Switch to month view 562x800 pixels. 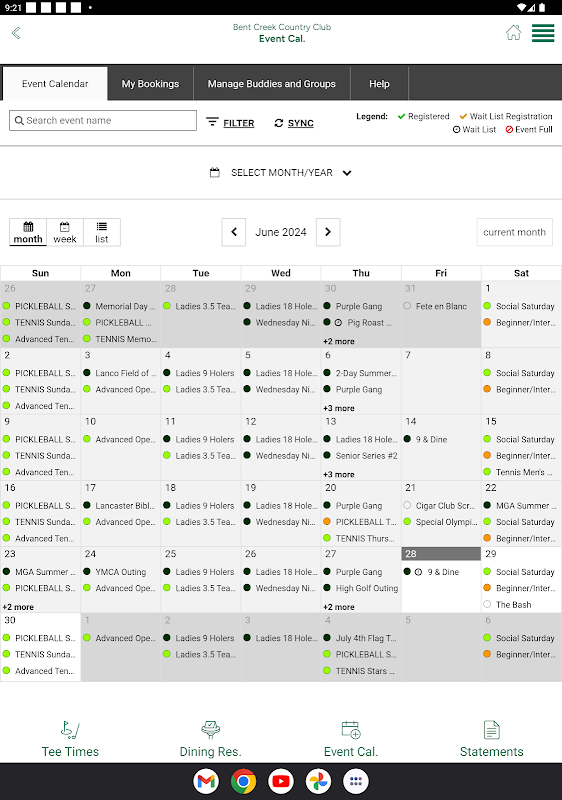pos(28,232)
